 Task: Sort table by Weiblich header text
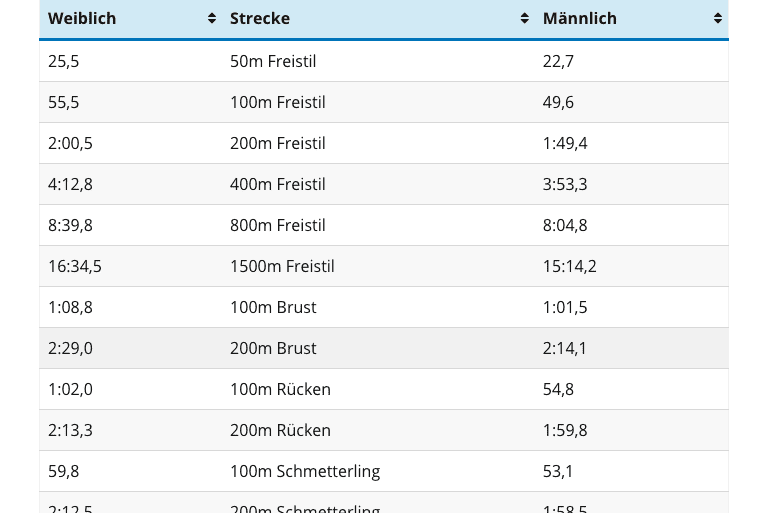tap(82, 19)
